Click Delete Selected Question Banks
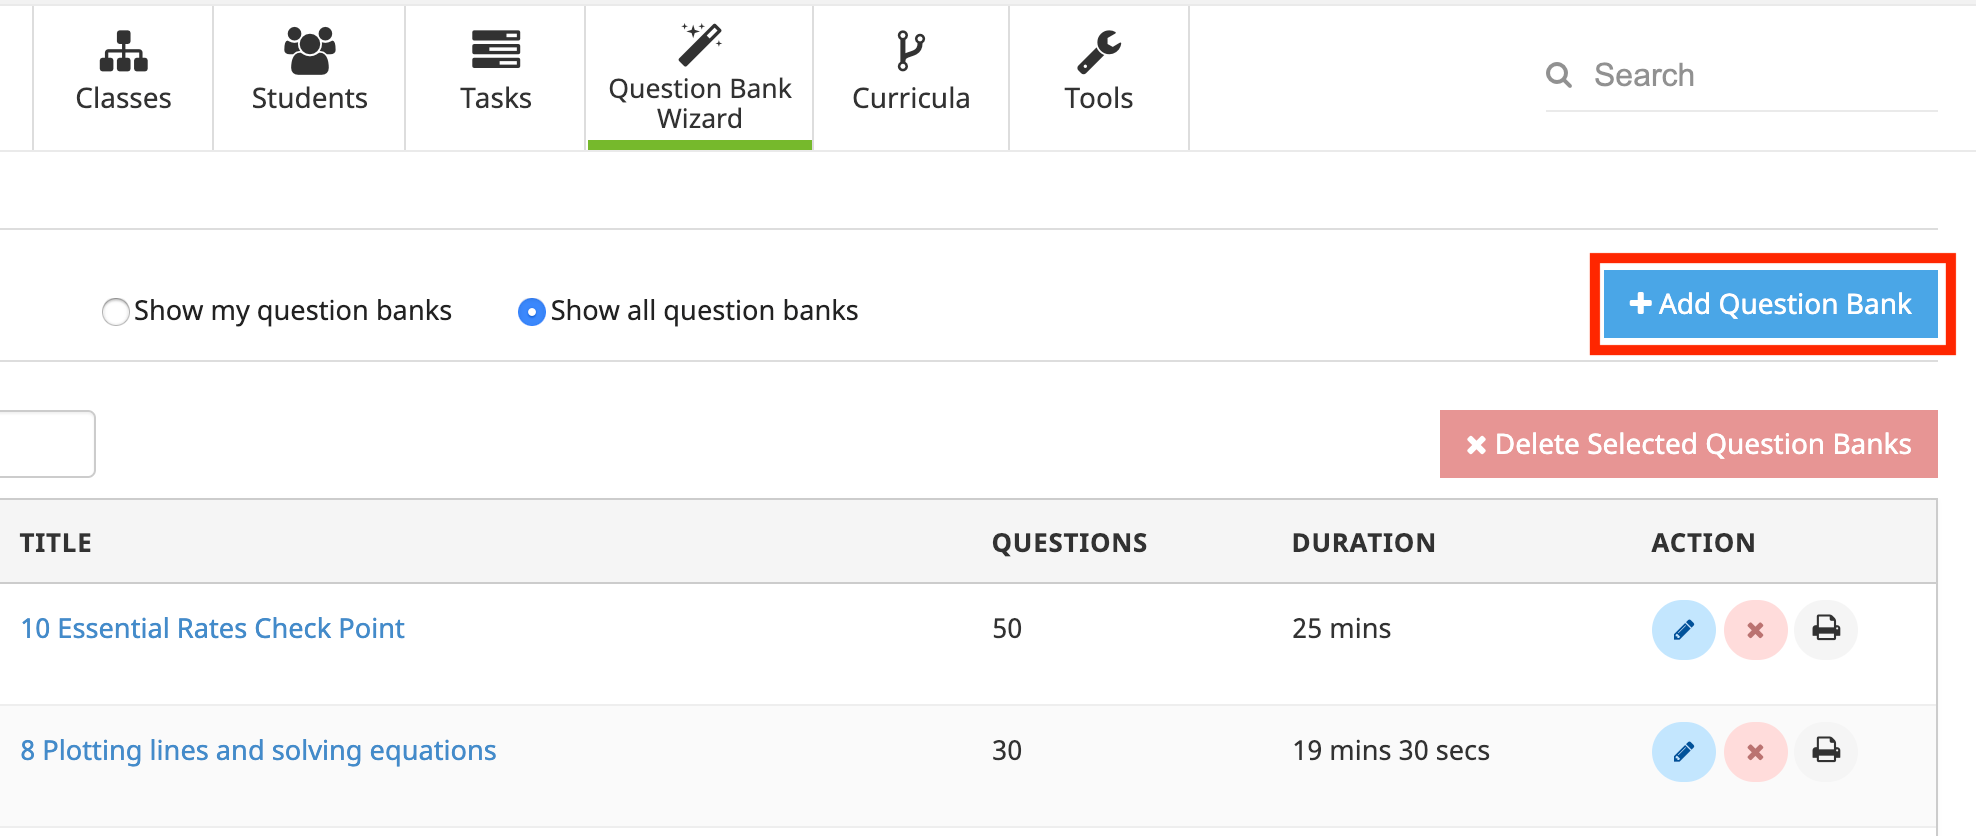This screenshot has height=836, width=1976. 1688,444
